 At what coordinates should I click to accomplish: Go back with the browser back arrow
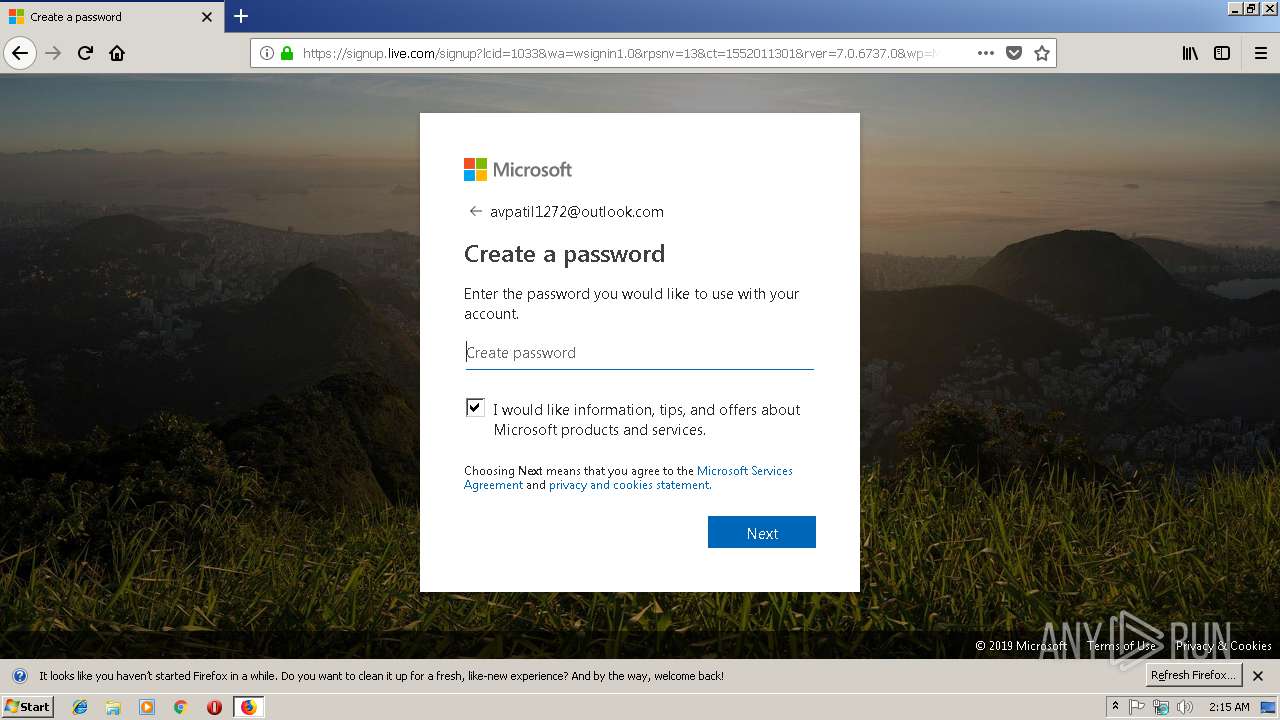tap(20, 53)
